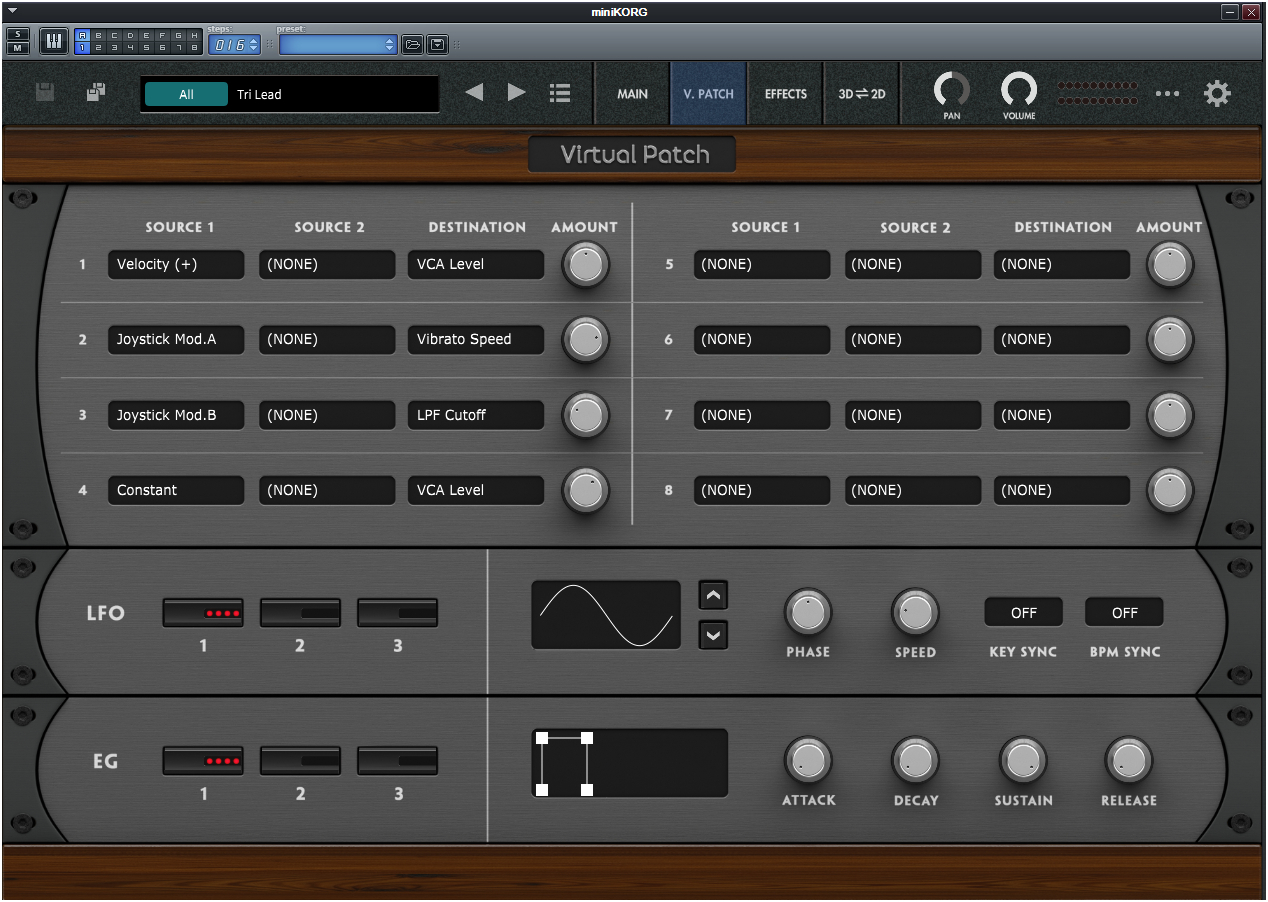
Task: Click the save preset icon beside folder
Action: 438,44
